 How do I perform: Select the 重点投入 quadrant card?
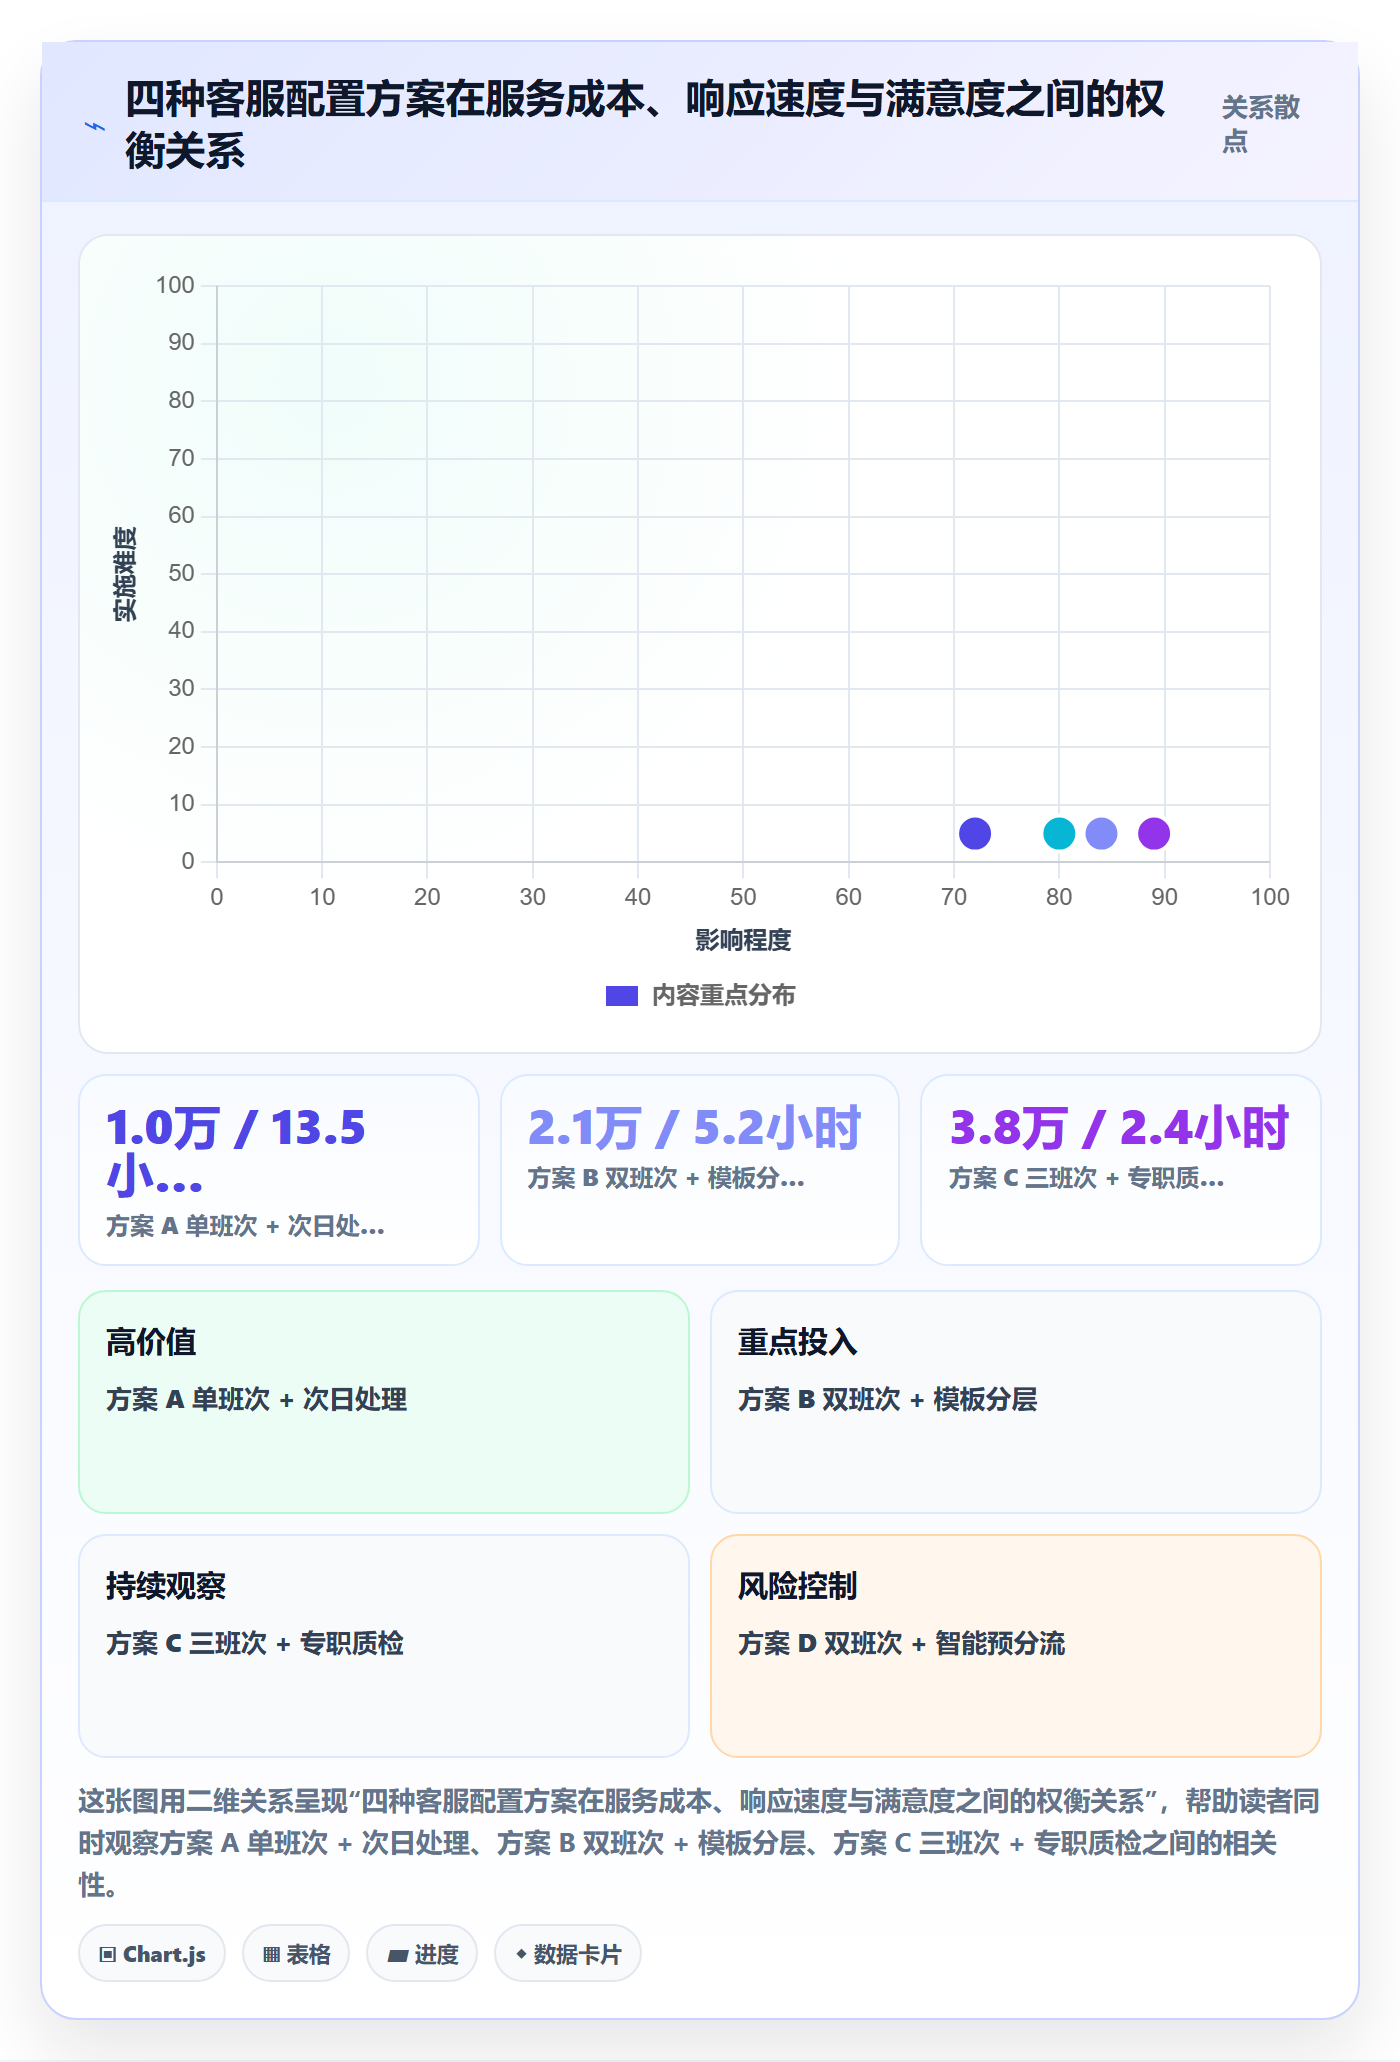click(x=1016, y=1402)
